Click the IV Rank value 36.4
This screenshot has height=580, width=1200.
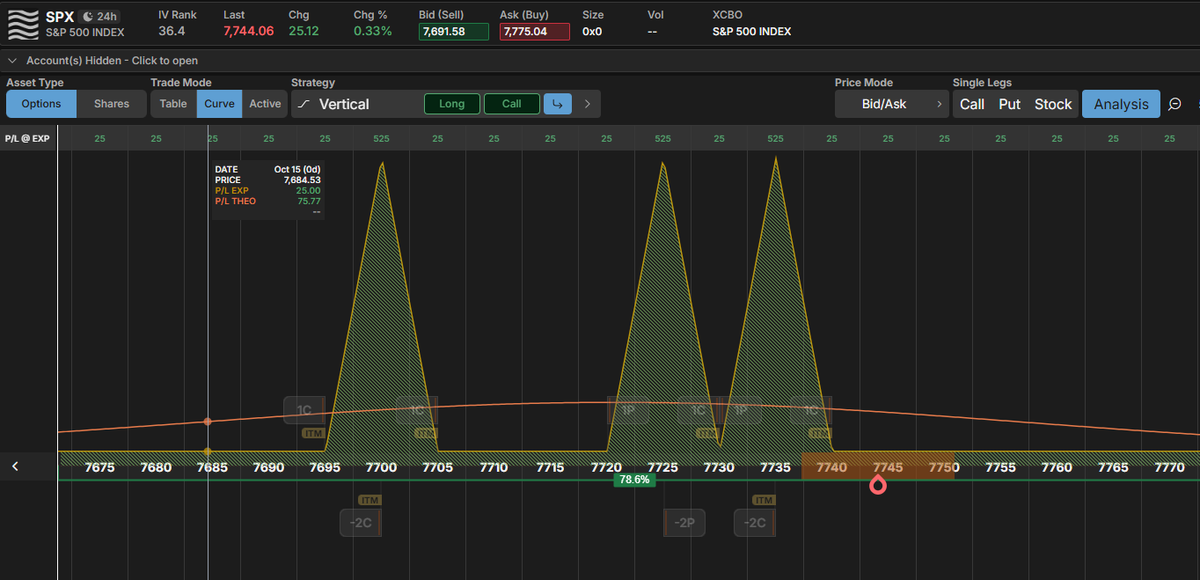point(171,32)
